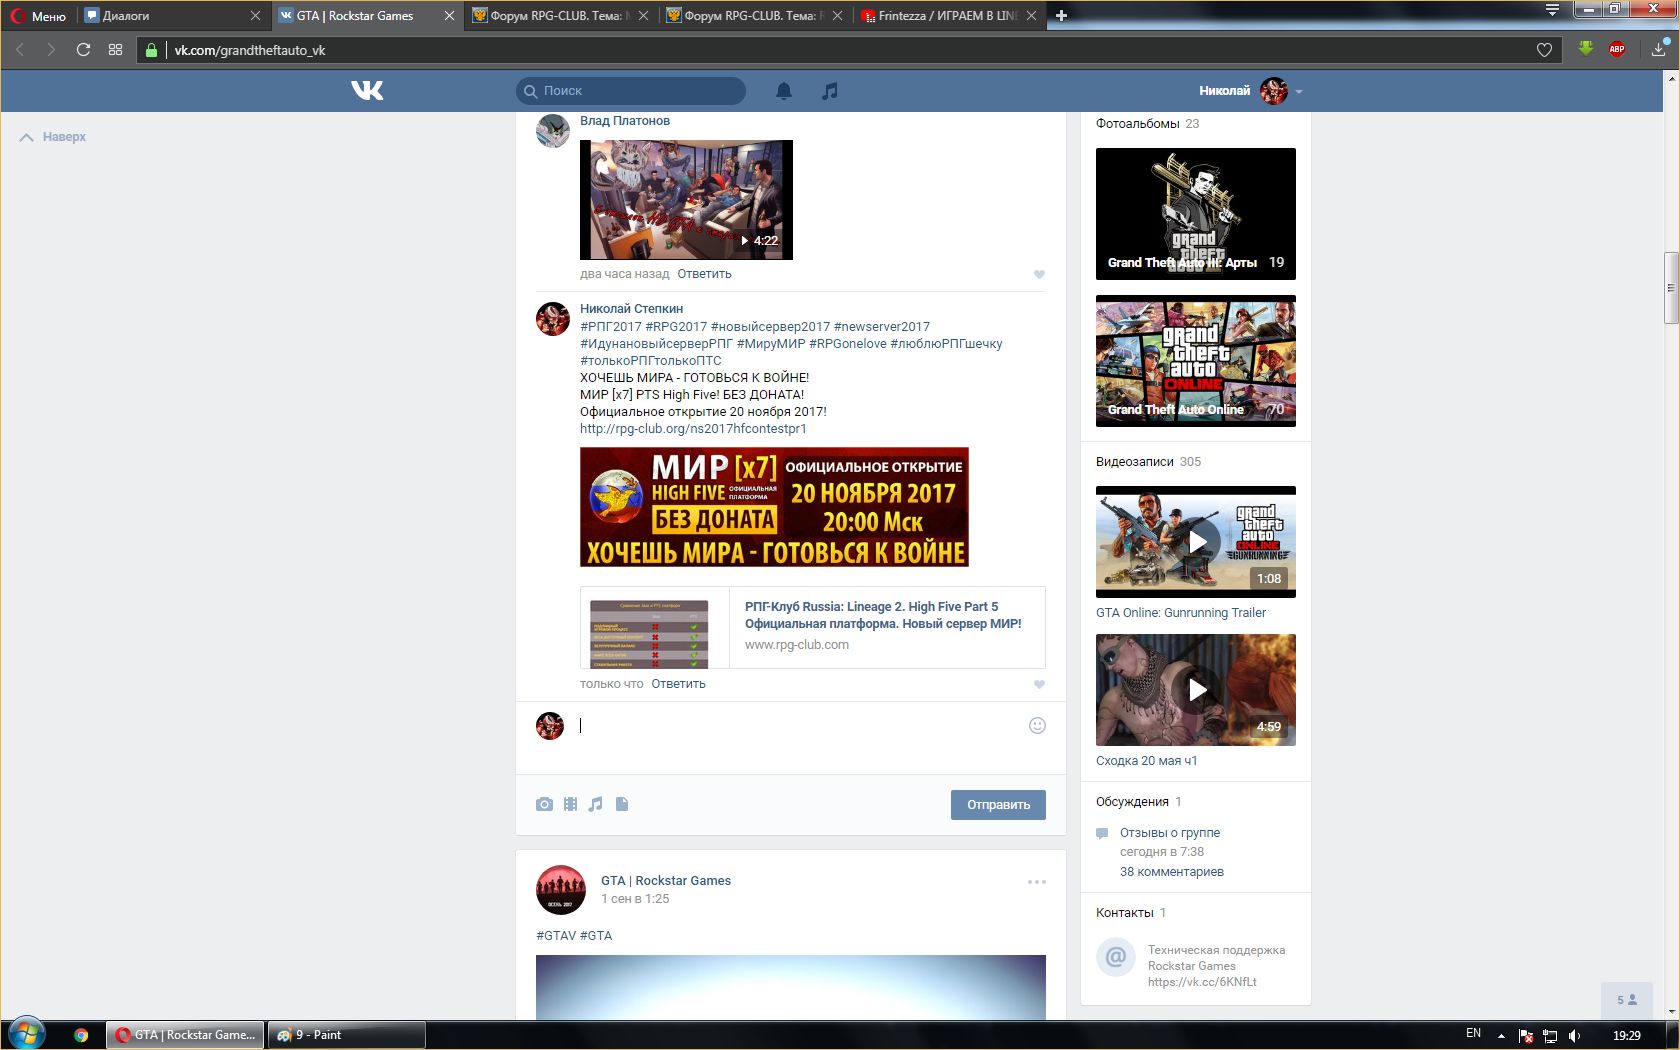The image size is (1680, 1050).
Task: Click the green download extension icon
Action: pyautogui.click(x=1586, y=48)
